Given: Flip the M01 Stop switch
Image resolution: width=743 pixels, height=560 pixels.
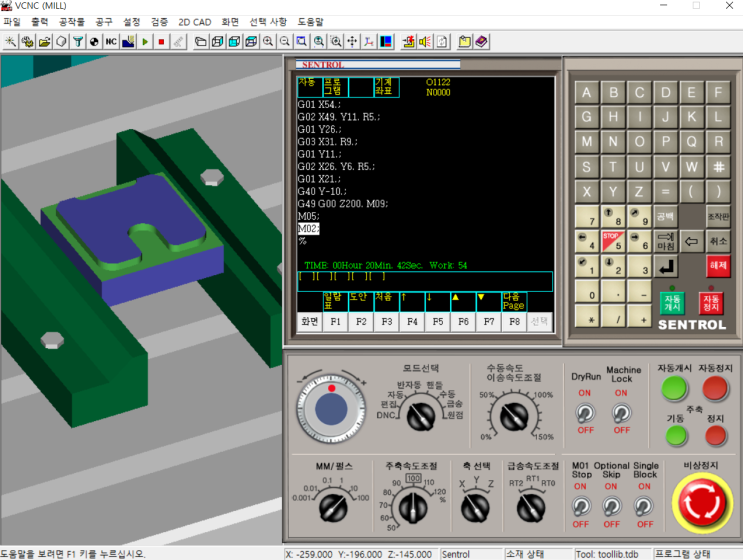Looking at the screenshot, I should point(580,507).
